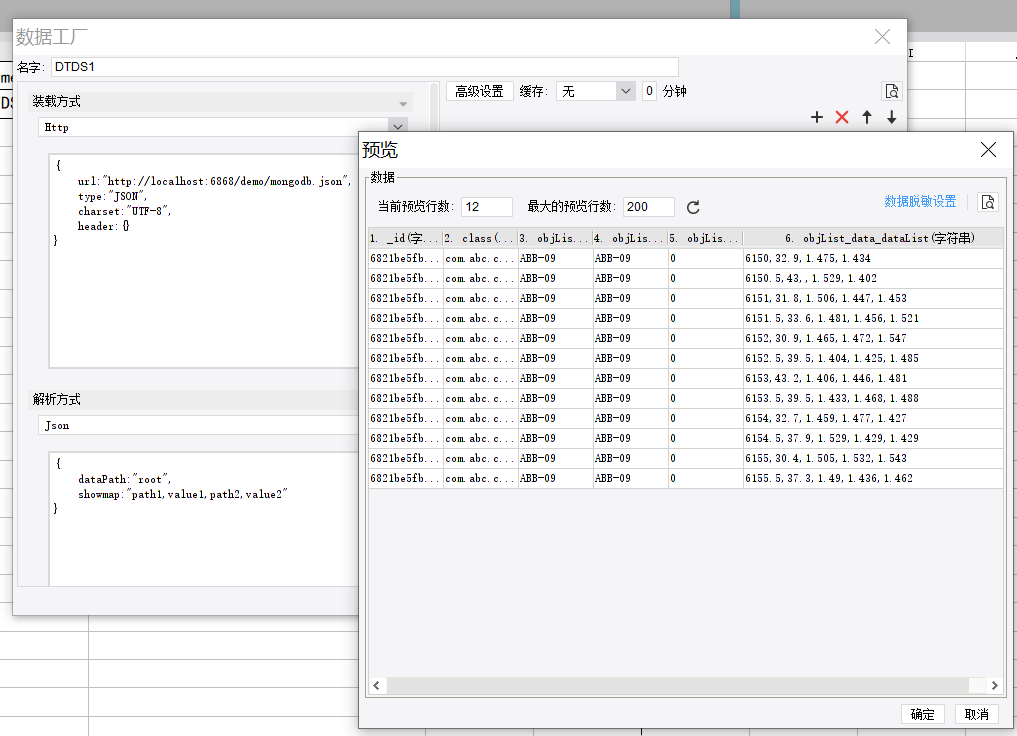Close the 预览 dialog window
The height and width of the screenshot is (736, 1017).
coord(987,150)
